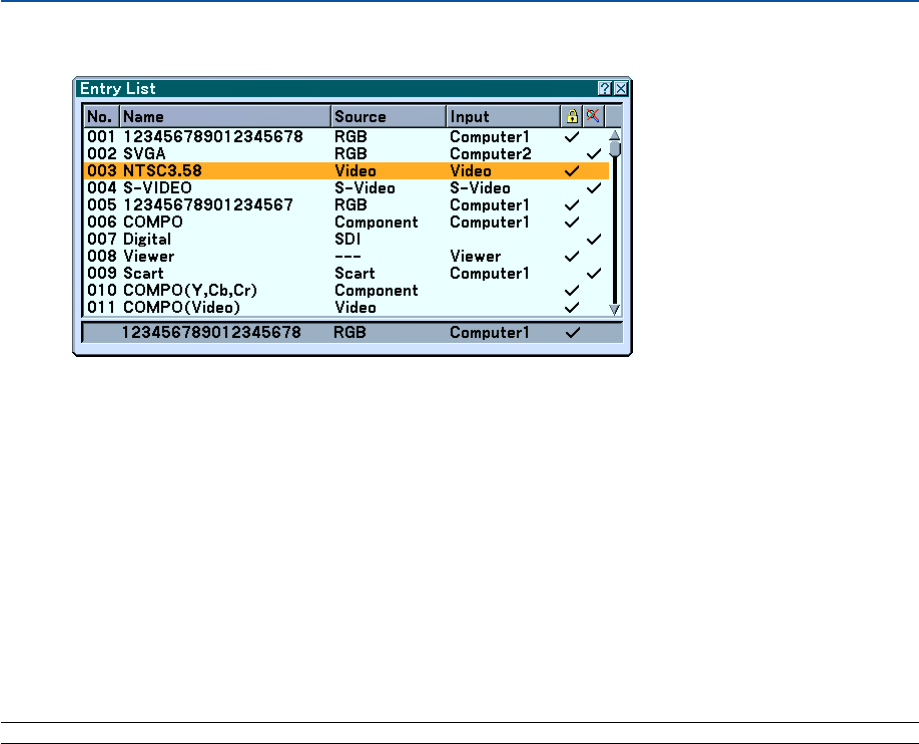
Task: Toggle skip checkmark for Scart entry
Action: (594, 273)
